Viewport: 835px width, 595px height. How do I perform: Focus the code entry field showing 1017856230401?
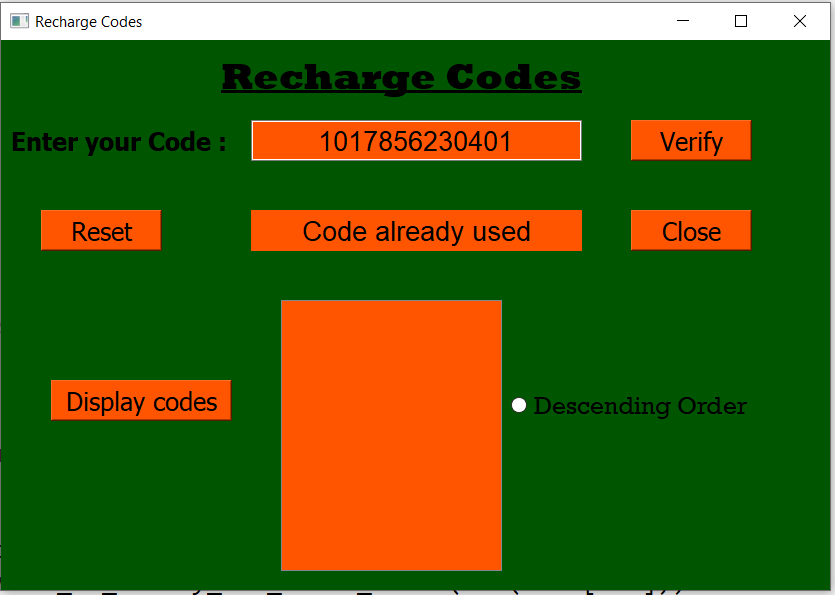tap(416, 141)
